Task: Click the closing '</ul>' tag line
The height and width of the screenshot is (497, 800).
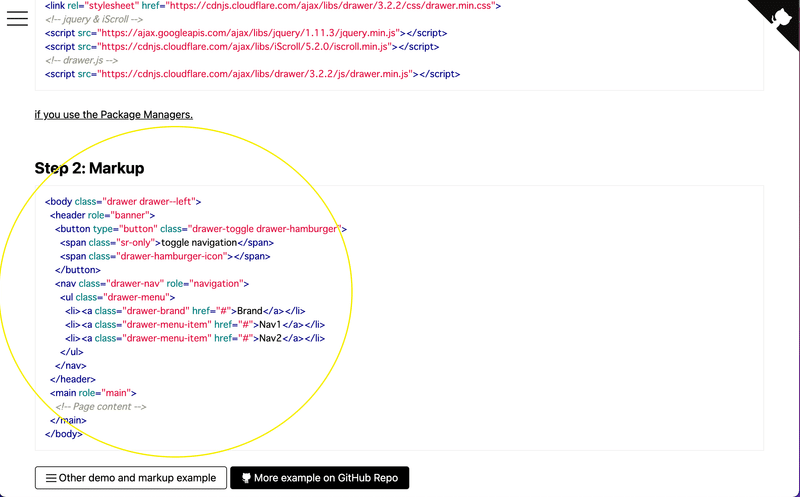Action: pyautogui.click(x=72, y=352)
